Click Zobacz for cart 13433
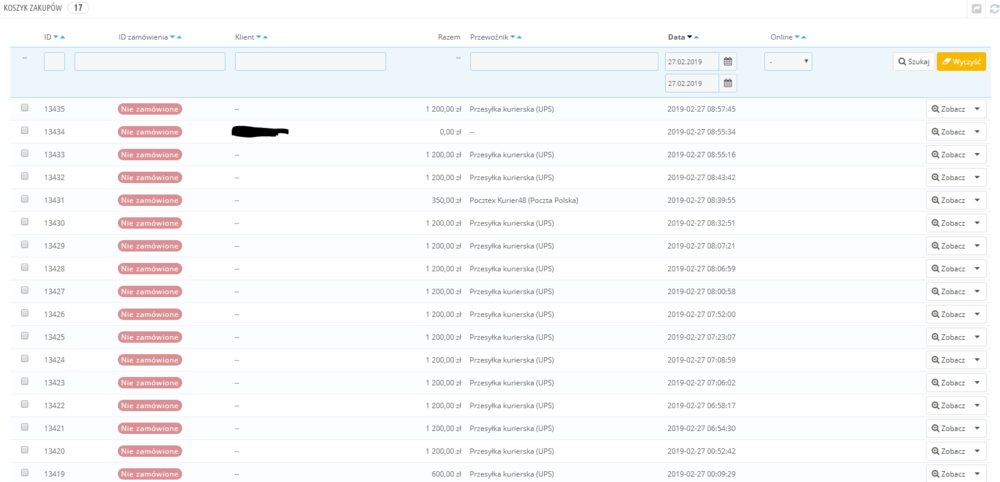The height and width of the screenshot is (482, 1000). click(948, 155)
